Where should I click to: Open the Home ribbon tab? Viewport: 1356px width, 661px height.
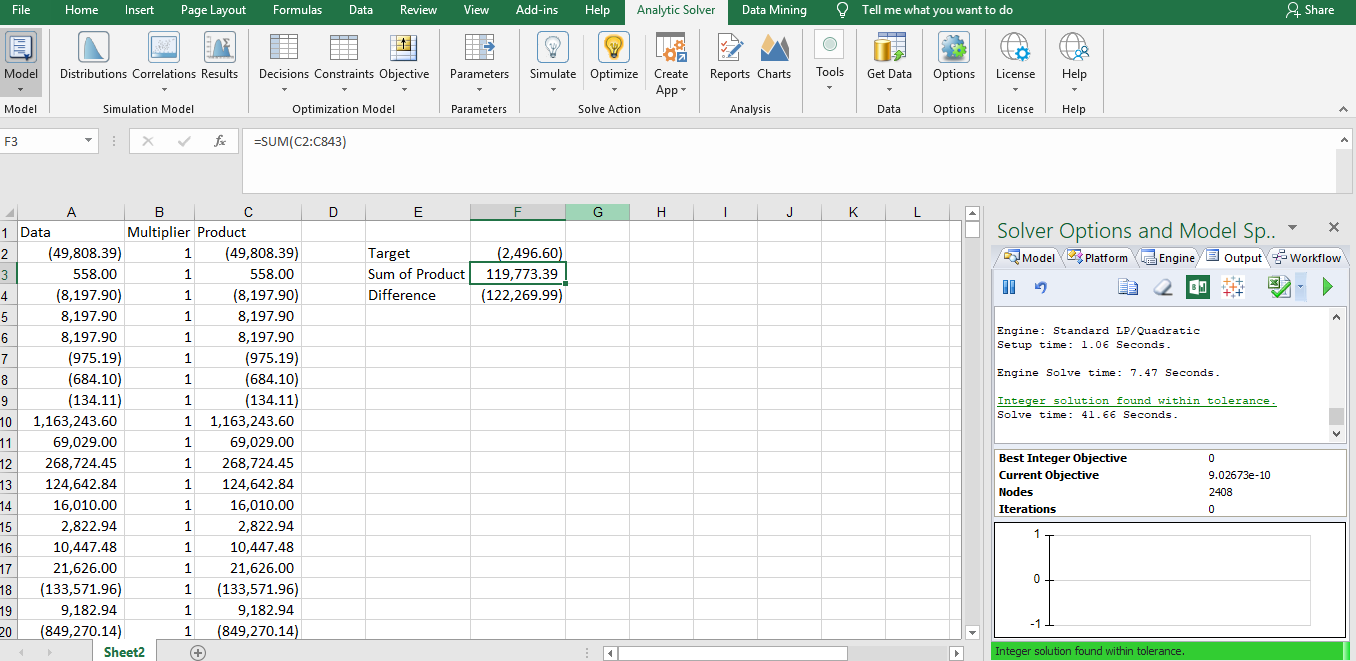[x=81, y=10]
